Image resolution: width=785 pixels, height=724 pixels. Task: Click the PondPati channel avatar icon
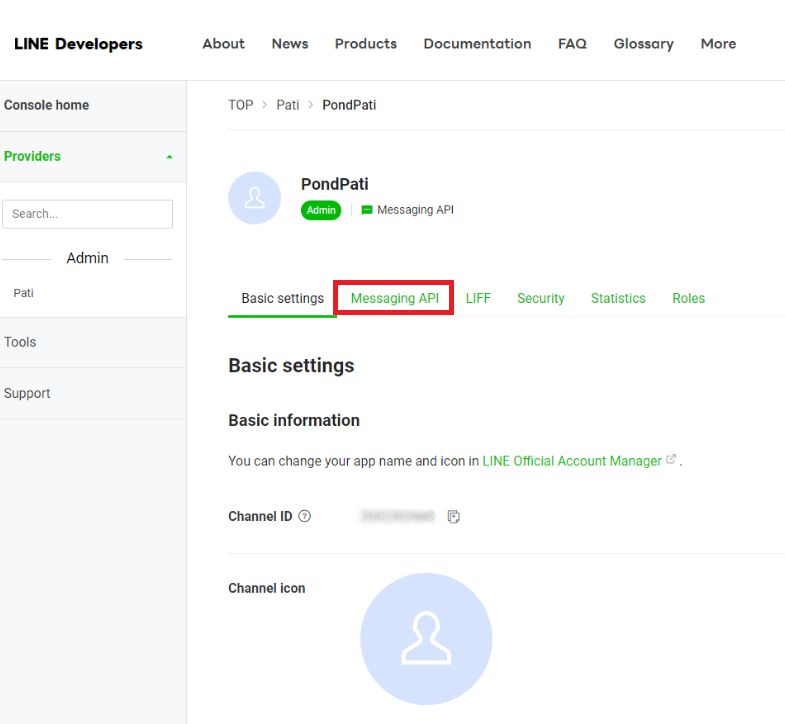[254, 198]
